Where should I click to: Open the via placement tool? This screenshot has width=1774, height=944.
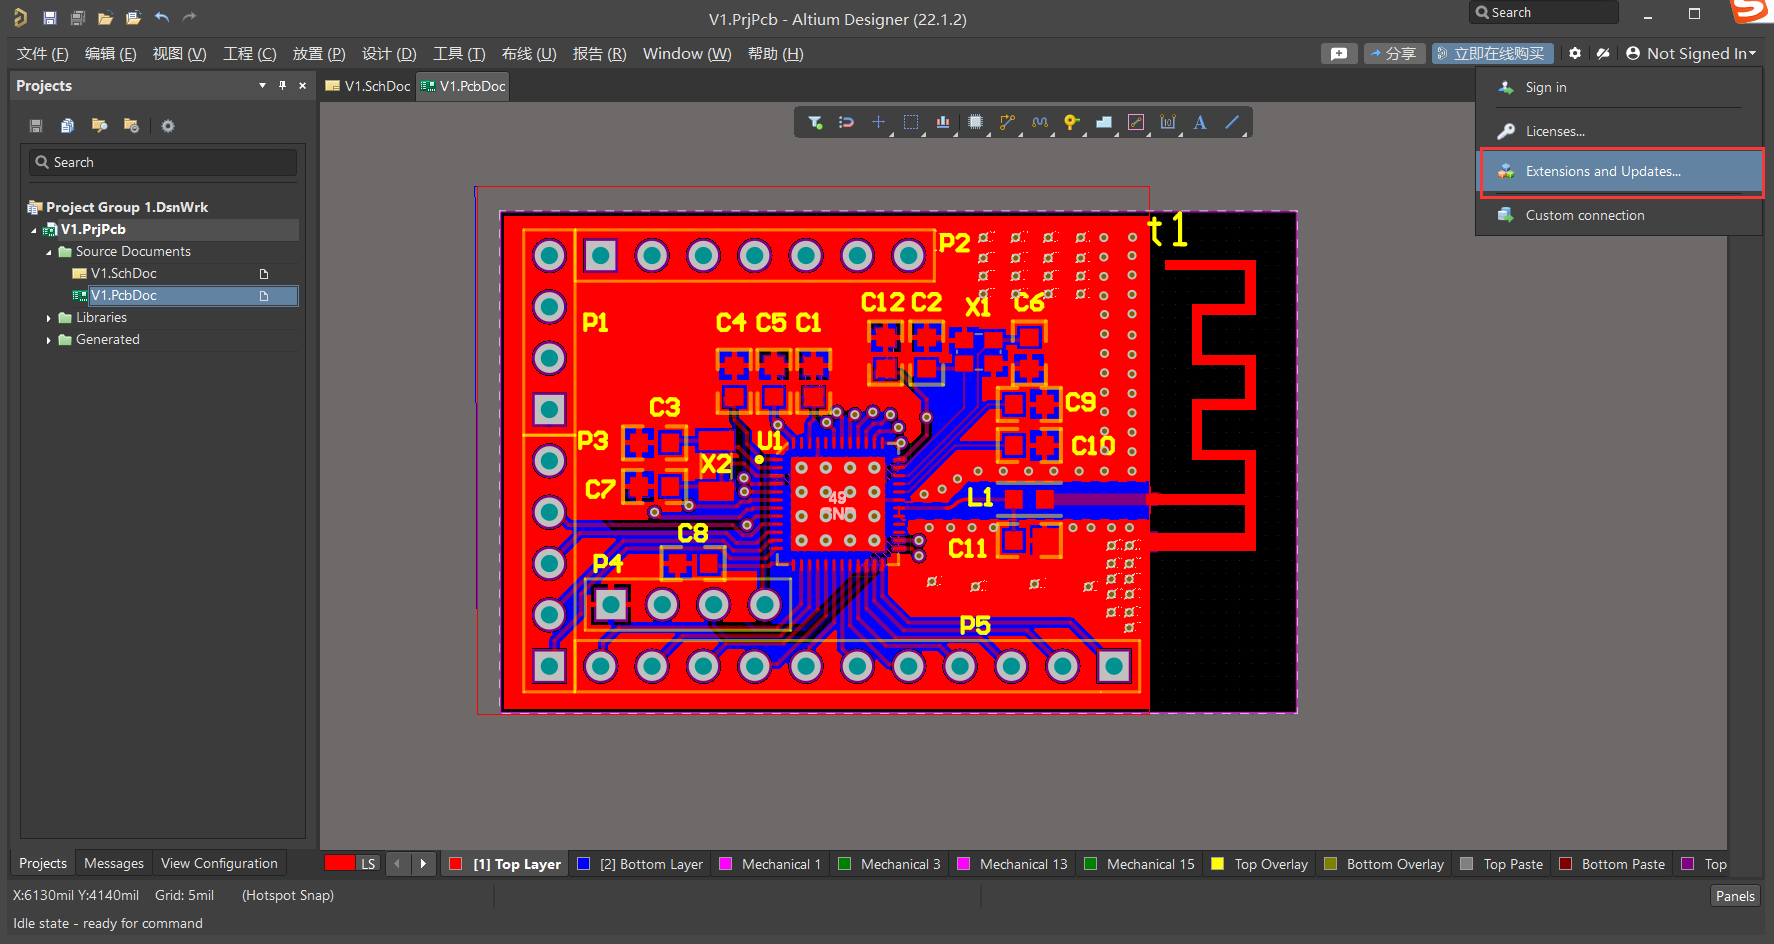point(1071,122)
